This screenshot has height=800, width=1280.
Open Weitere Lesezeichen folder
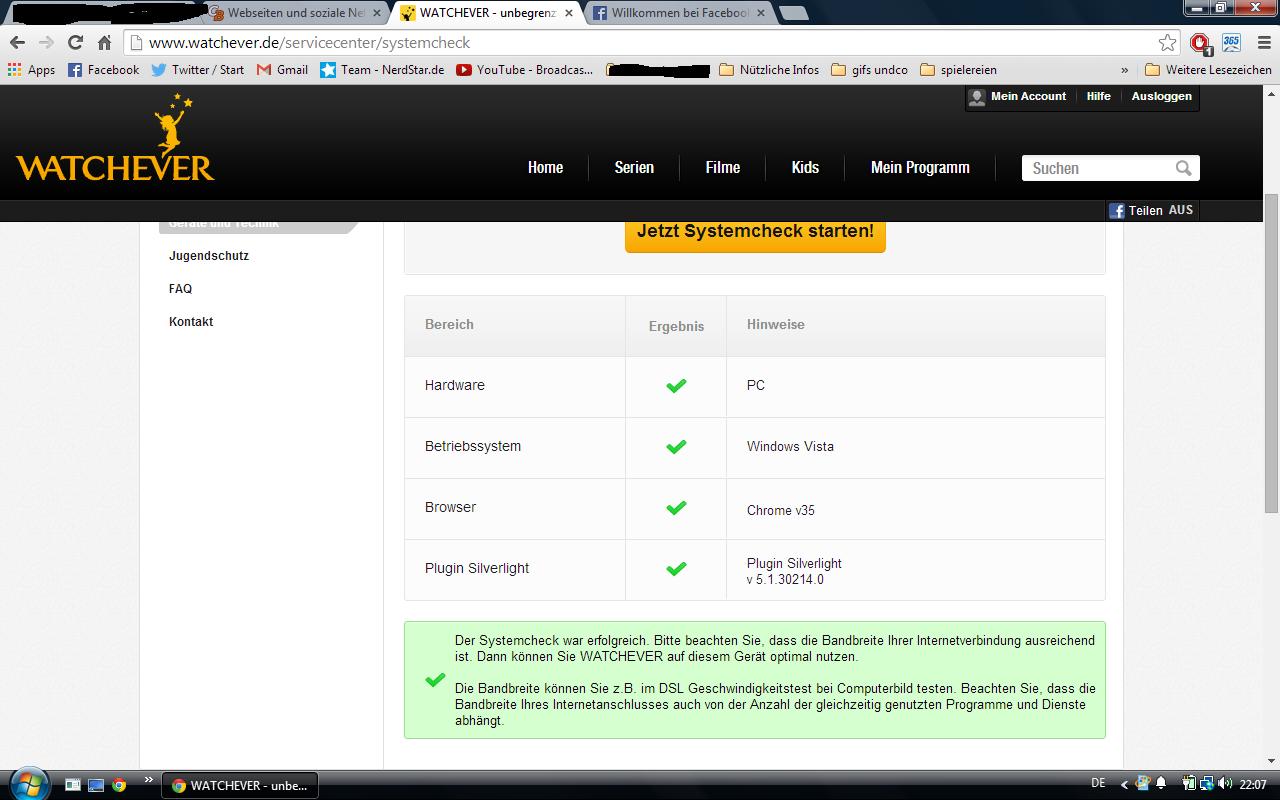click(1208, 70)
